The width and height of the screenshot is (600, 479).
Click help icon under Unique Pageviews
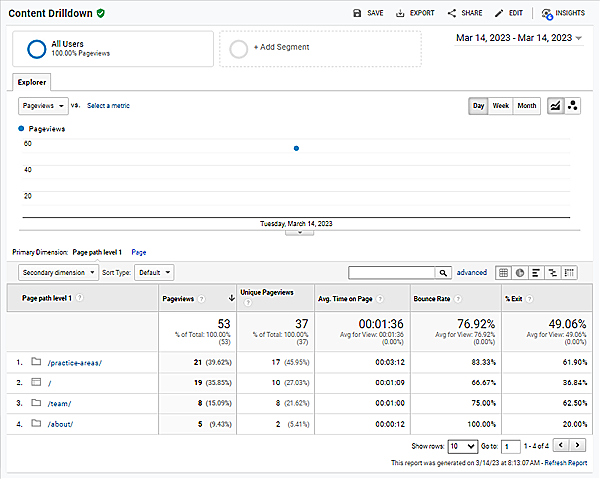point(248,303)
